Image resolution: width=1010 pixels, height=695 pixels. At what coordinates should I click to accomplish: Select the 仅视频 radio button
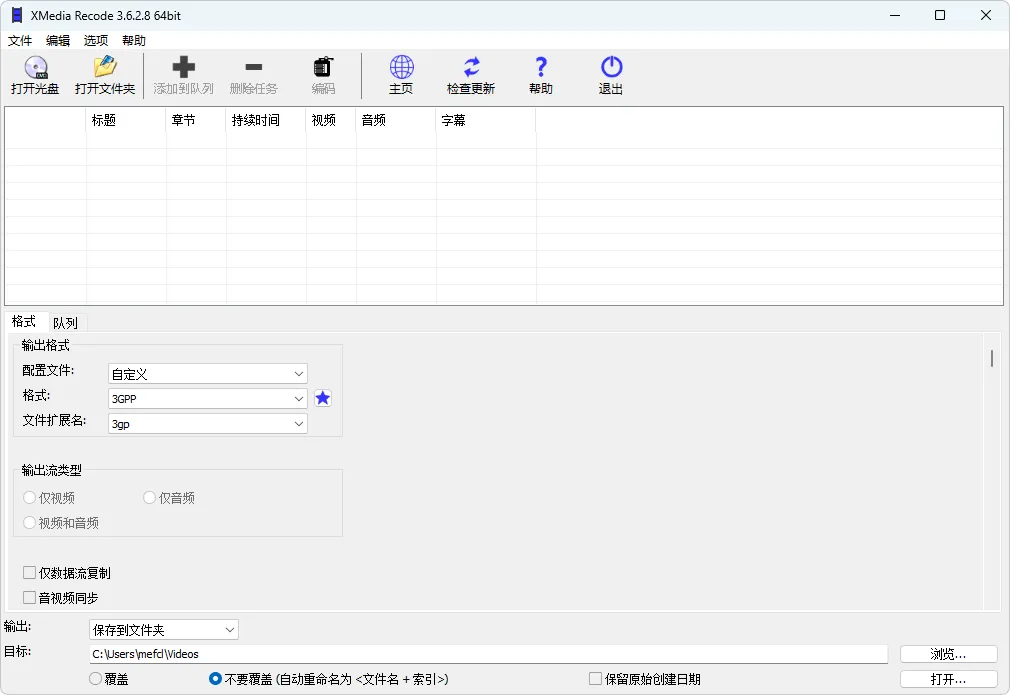click(29, 497)
